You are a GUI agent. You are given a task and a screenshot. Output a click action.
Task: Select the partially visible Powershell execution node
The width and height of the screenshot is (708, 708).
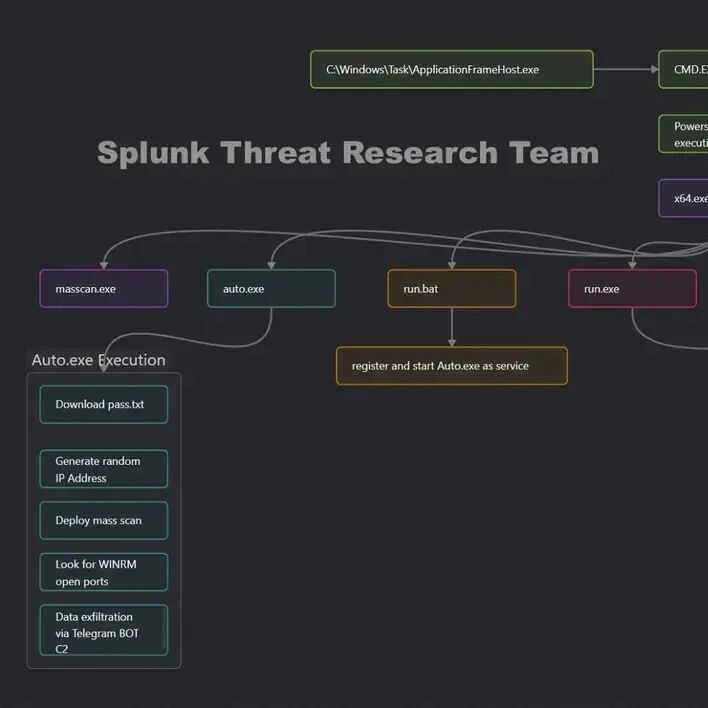(683, 134)
